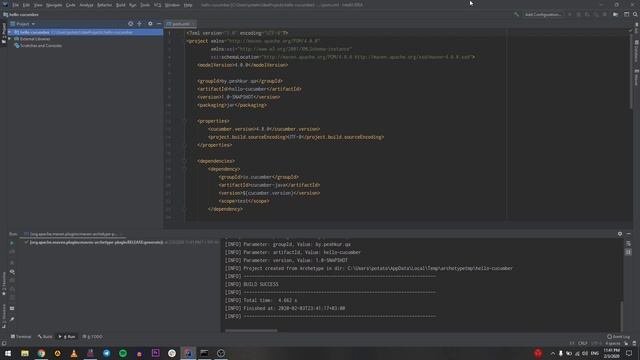Select the pom.xml editor tab
Screen dimensions: 640x360
(x=180, y=24)
